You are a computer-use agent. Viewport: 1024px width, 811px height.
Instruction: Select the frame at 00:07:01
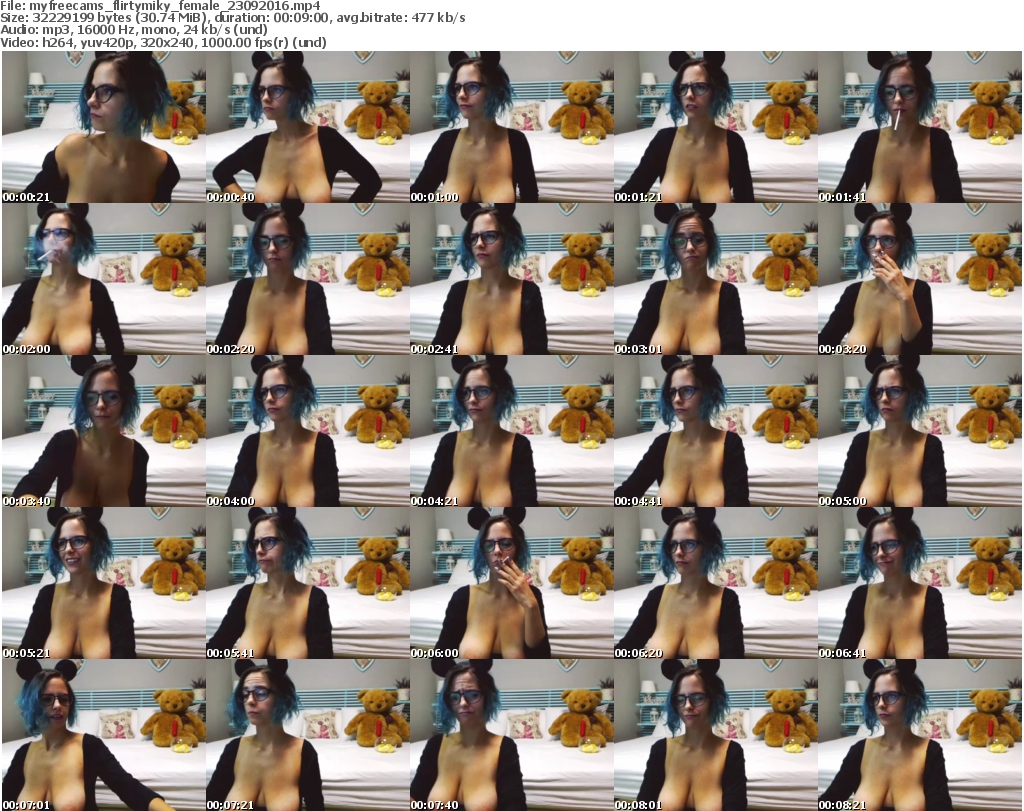pos(104,735)
